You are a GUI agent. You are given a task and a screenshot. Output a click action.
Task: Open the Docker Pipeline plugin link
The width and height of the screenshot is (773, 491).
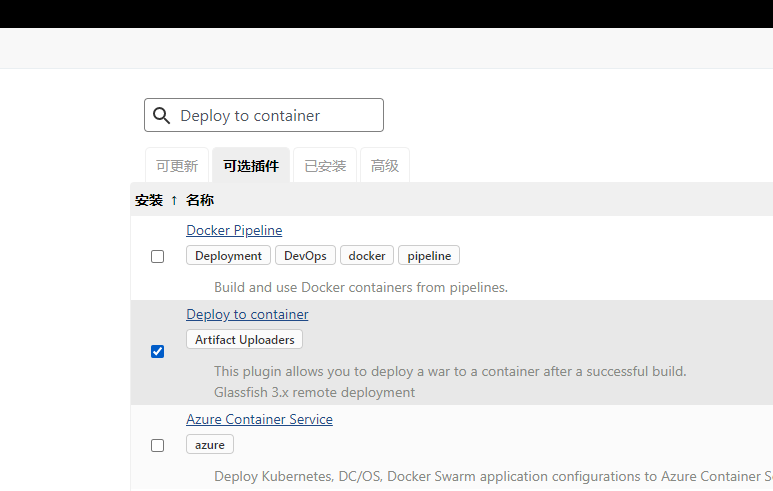pyautogui.click(x=234, y=231)
